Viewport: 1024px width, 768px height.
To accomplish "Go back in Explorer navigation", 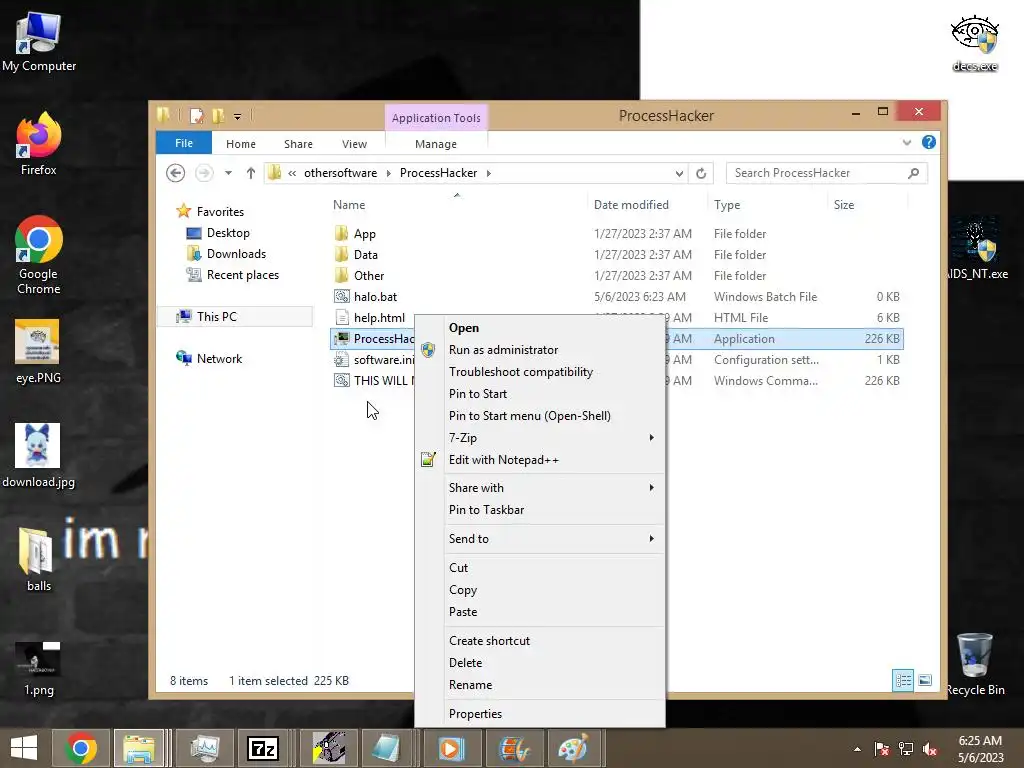I will coord(175,173).
